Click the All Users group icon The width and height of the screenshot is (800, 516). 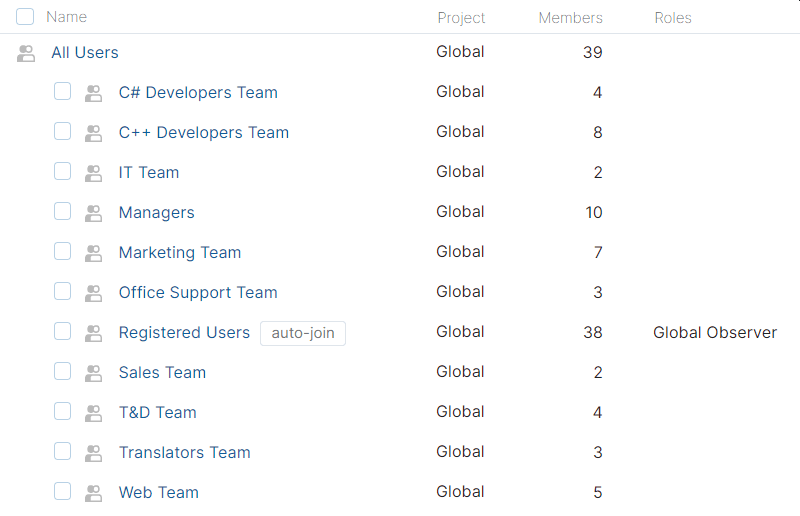coord(26,53)
